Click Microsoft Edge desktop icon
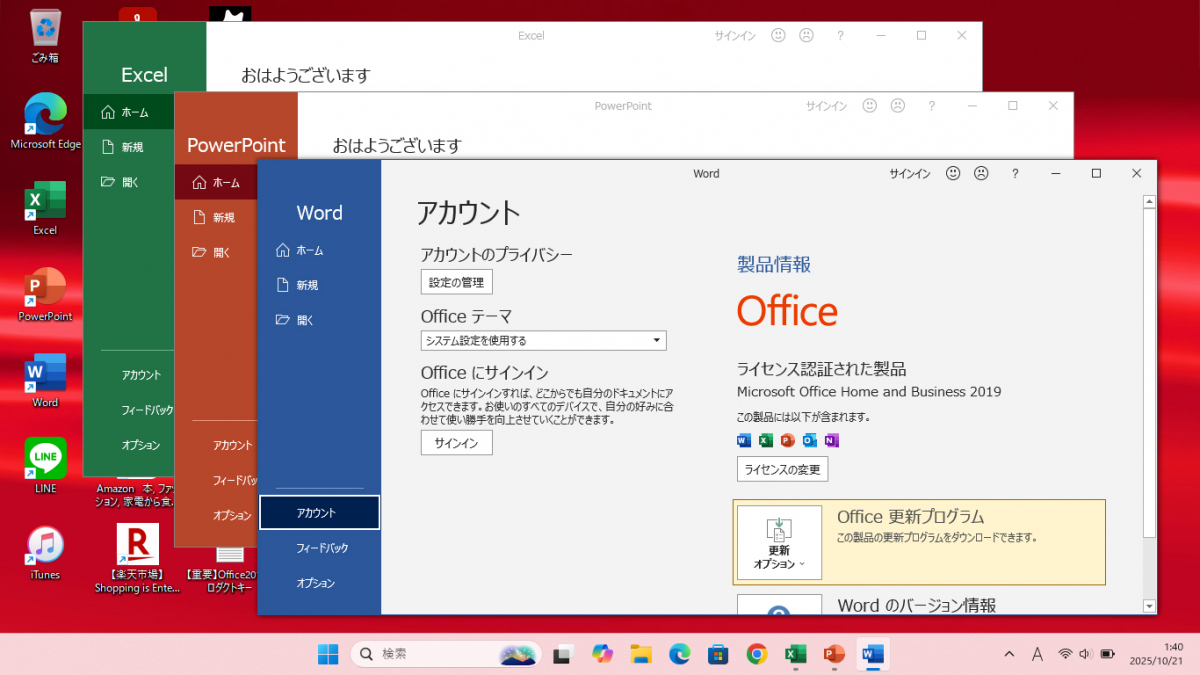Image resolution: width=1200 pixels, height=675 pixels. click(45, 115)
